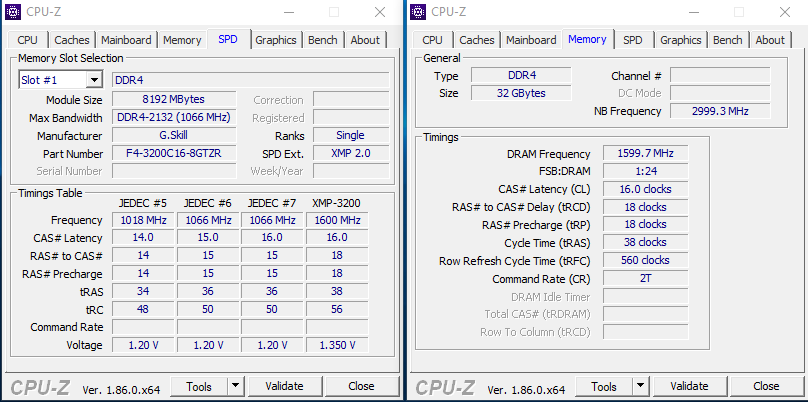Click the 1600 MHz XMP-3200 frequency cell

click(x=337, y=220)
